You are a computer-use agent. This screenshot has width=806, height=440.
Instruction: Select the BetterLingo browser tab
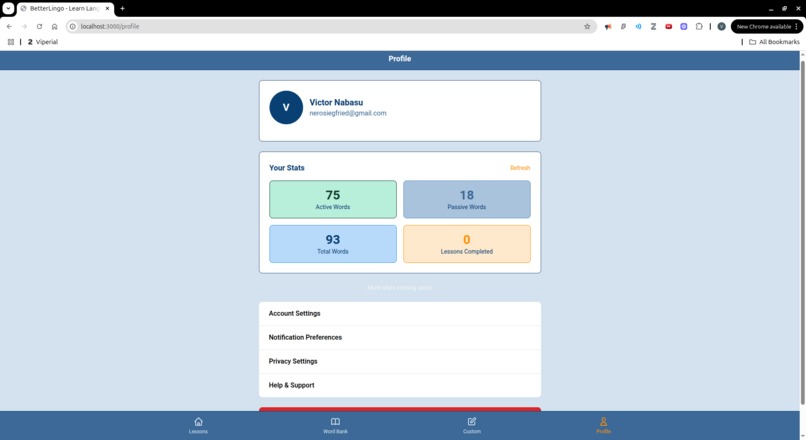[65, 9]
